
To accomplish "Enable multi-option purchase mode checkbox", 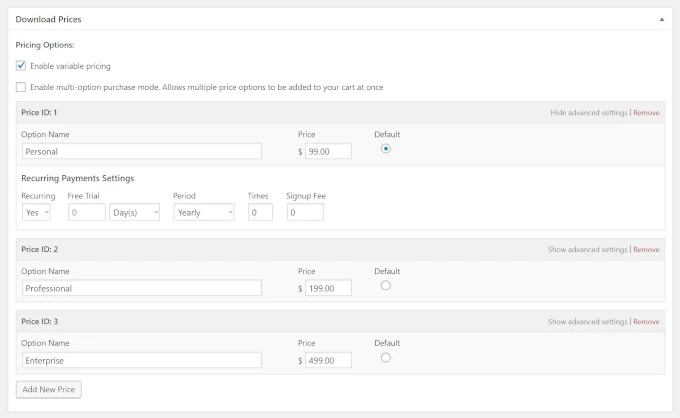I will (x=21, y=87).
